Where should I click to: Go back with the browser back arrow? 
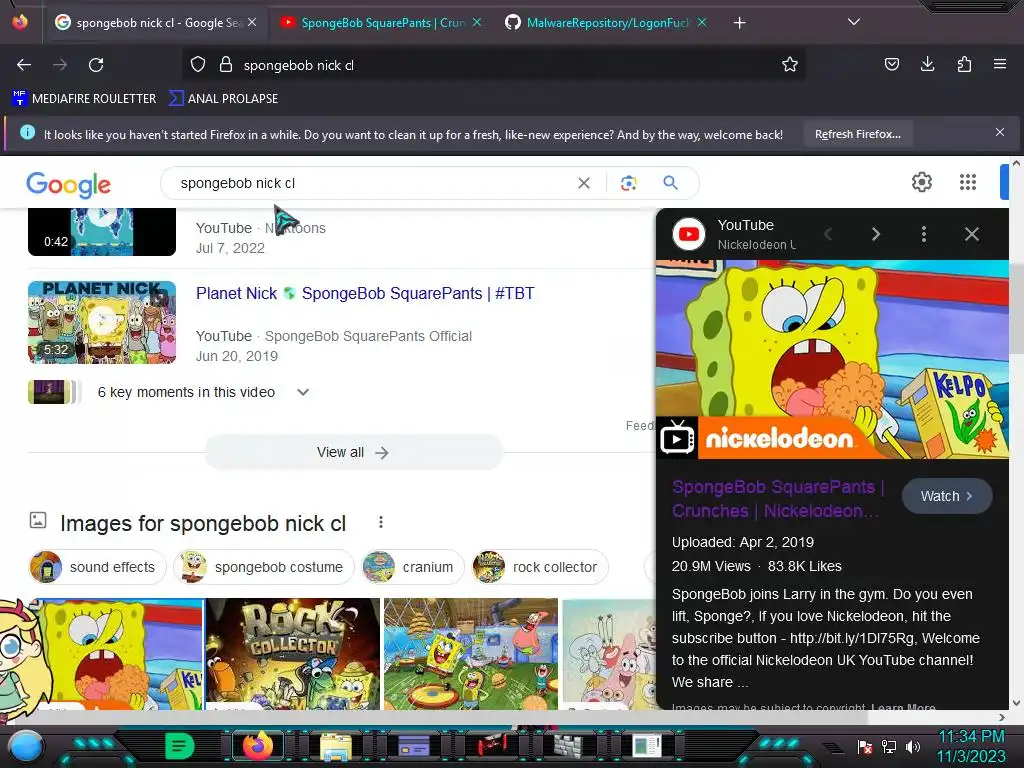pos(24,65)
